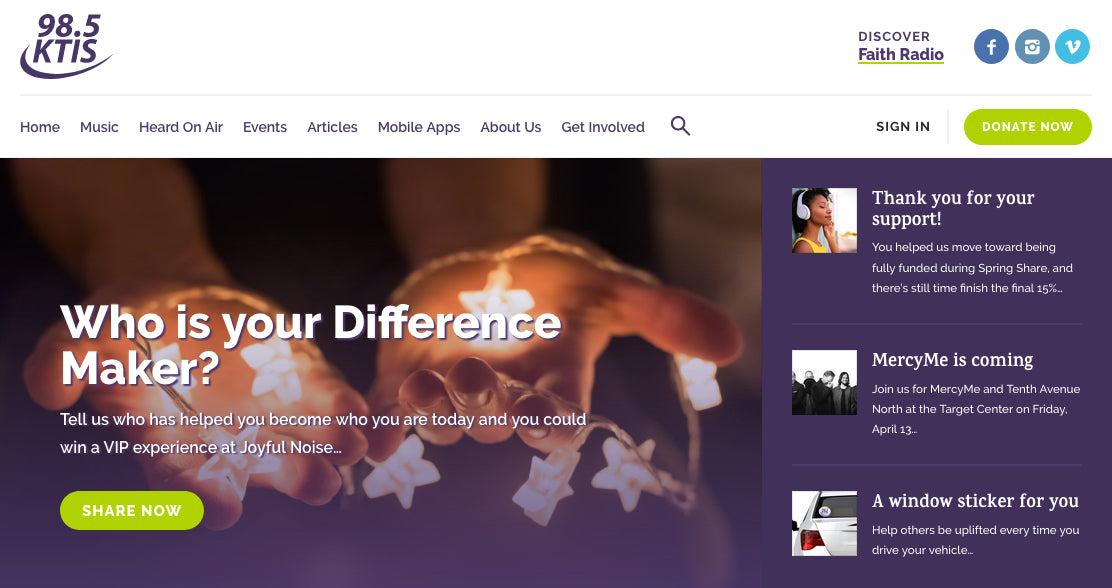Open the Articles section

pyautogui.click(x=332, y=127)
